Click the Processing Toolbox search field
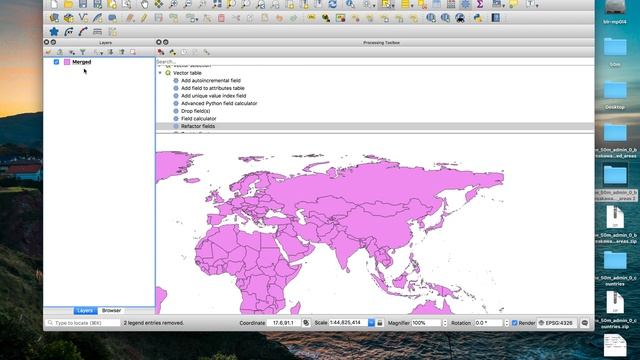Screen dimensions: 640x360 (x=375, y=62)
